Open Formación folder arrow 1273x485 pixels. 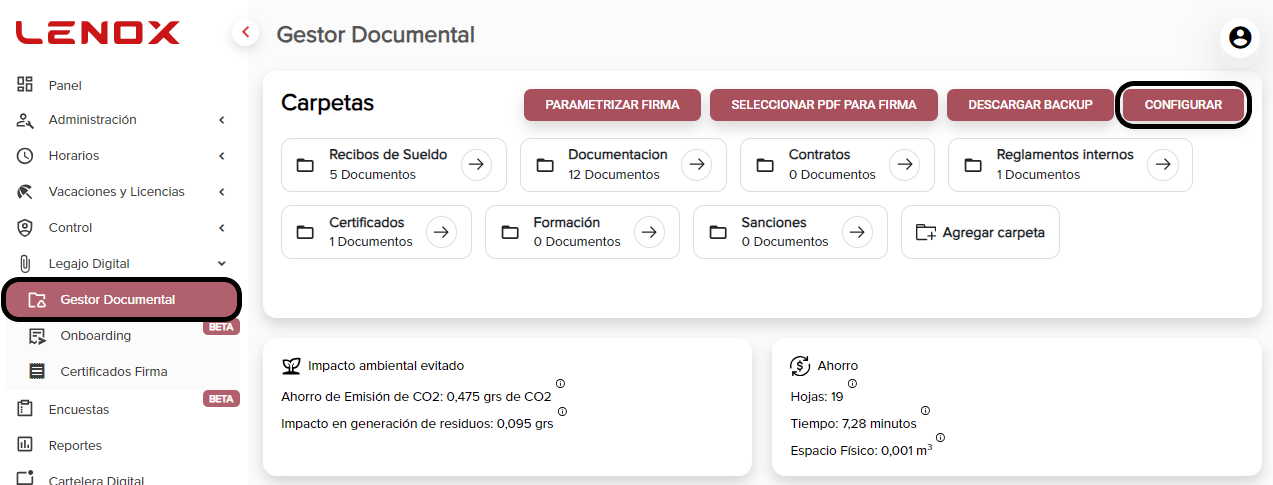point(650,232)
